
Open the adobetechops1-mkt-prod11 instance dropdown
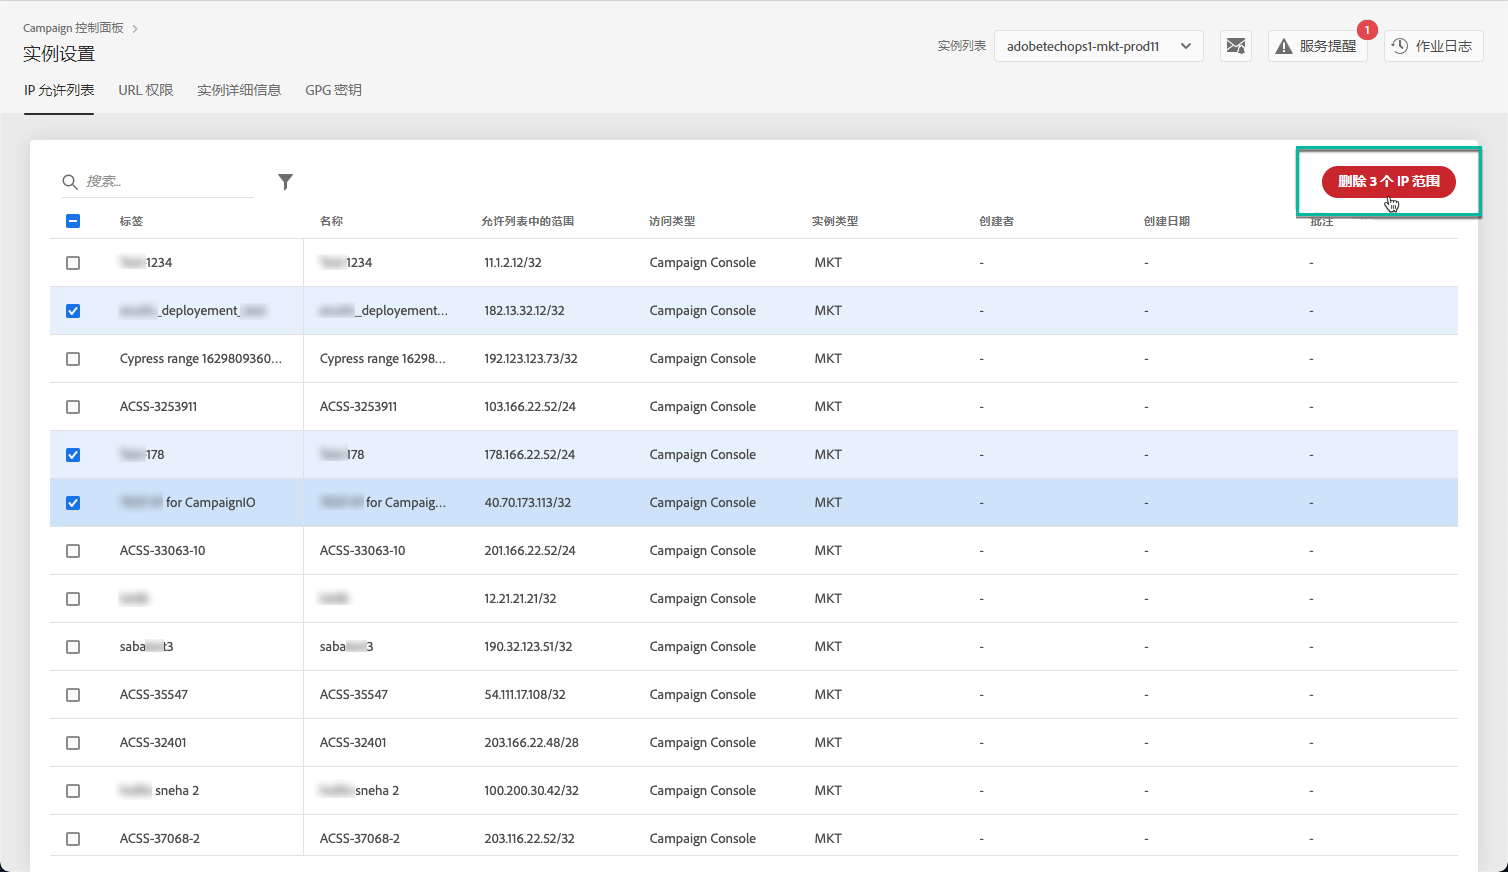1083,46
